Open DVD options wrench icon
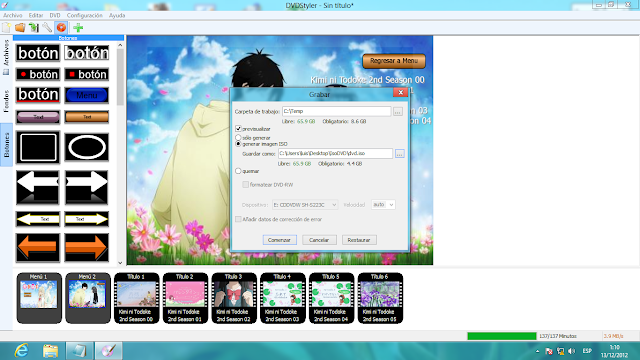Screen dimensions: 640x360 (x=47, y=27)
